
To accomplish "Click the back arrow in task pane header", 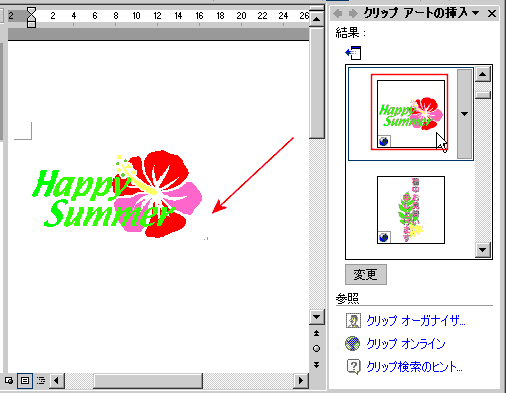I will click(x=338, y=14).
